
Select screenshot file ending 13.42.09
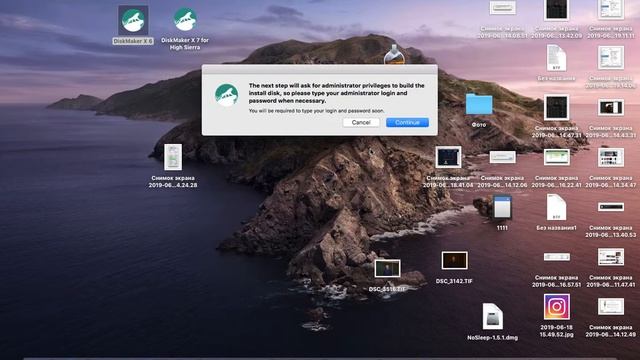coord(556,10)
